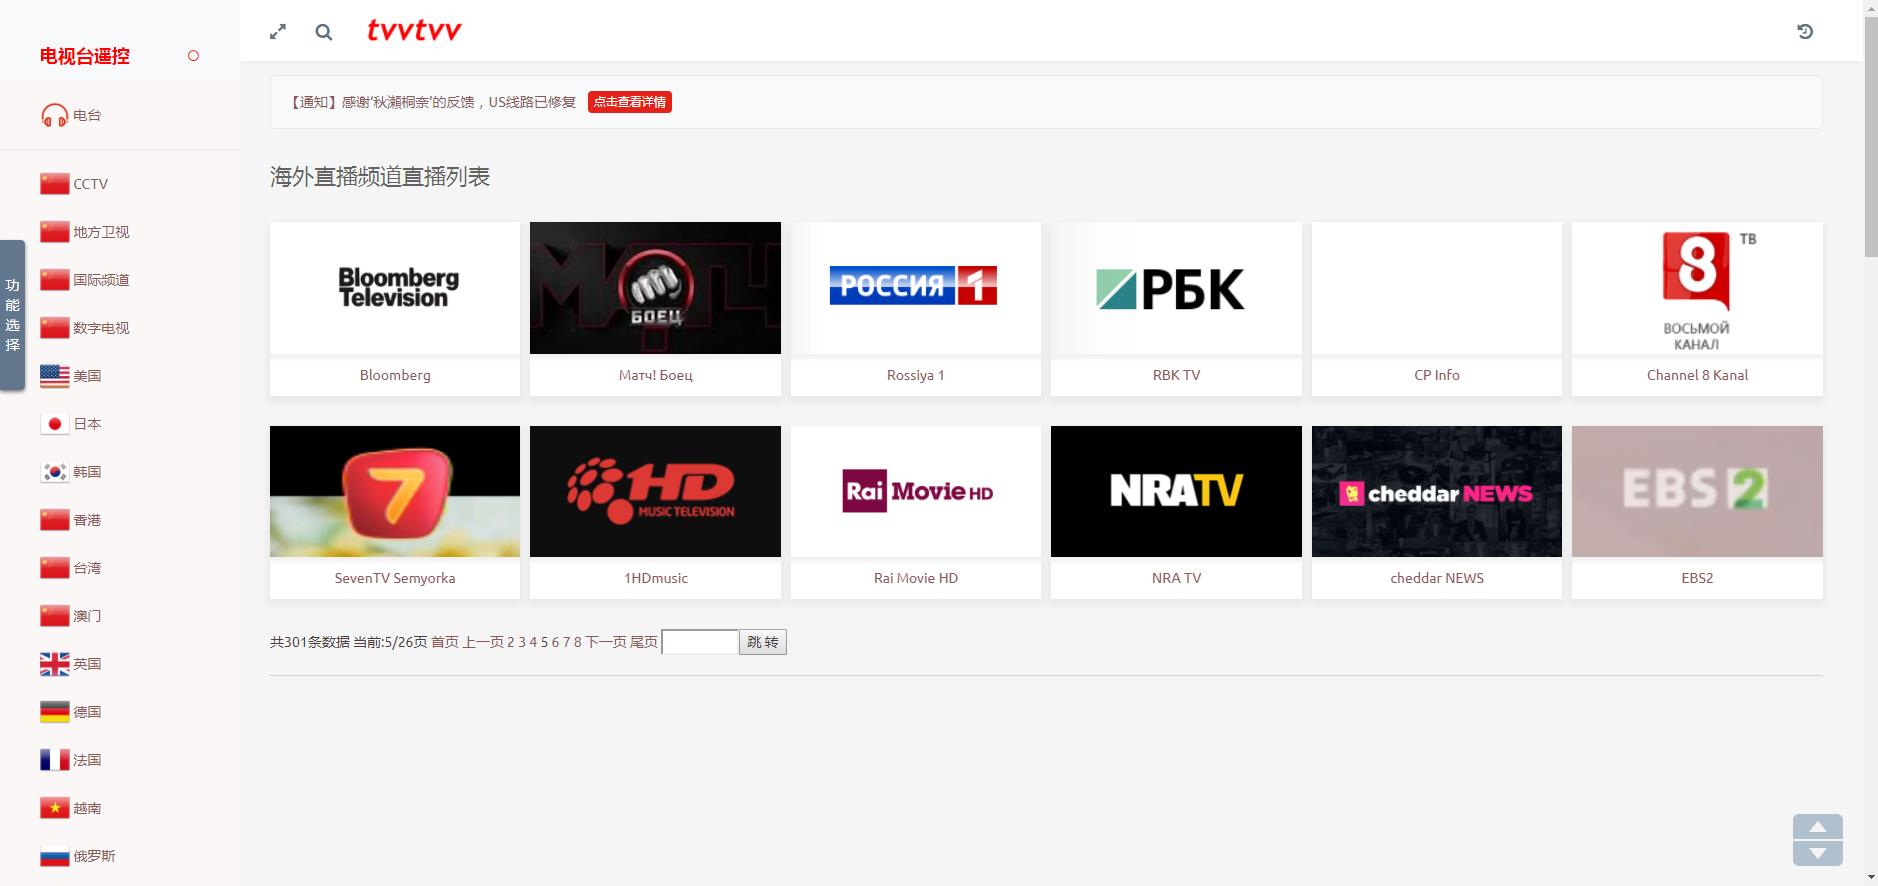Go to 下一页 next page link
This screenshot has height=886, width=1878.
point(605,642)
